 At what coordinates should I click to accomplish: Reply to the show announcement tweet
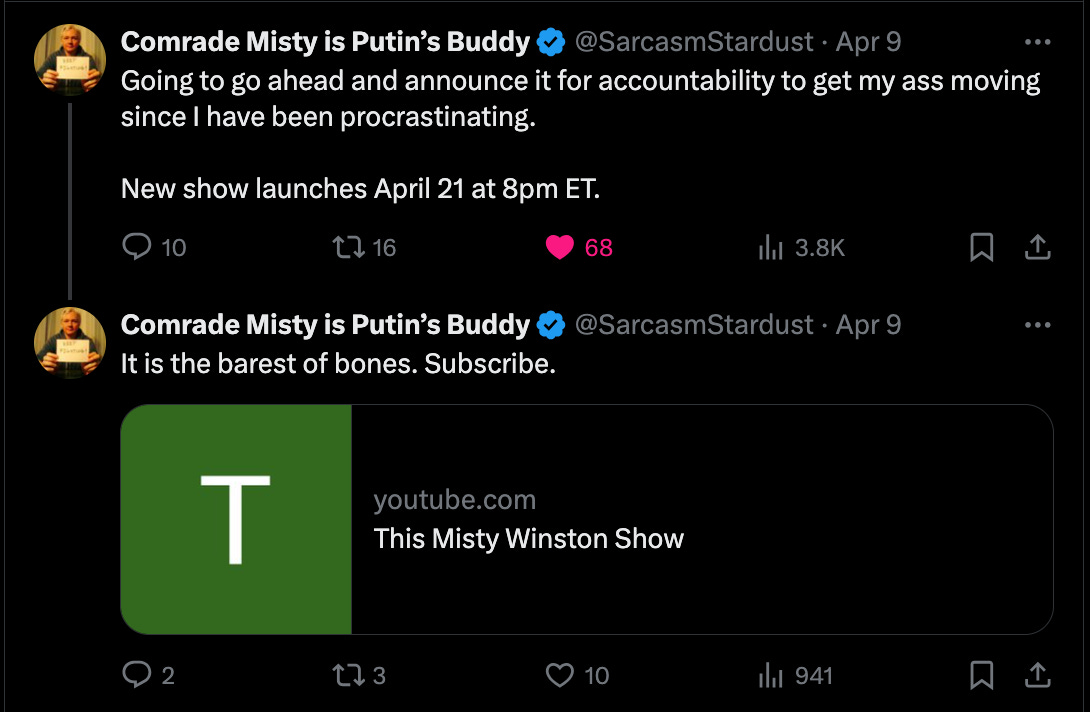(x=136, y=247)
